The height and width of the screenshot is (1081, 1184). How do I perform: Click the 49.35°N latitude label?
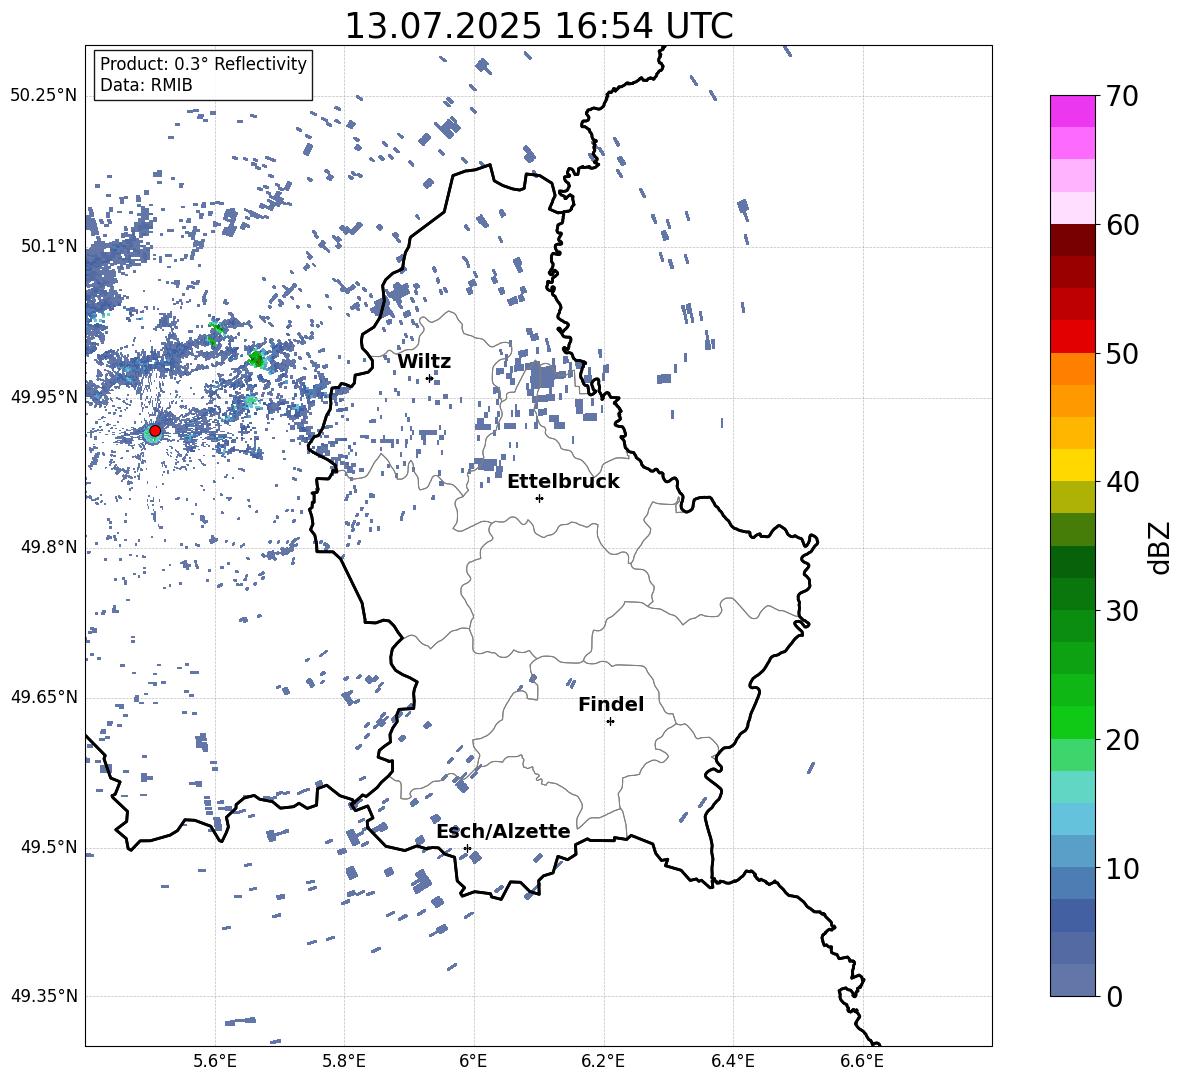tap(44, 996)
